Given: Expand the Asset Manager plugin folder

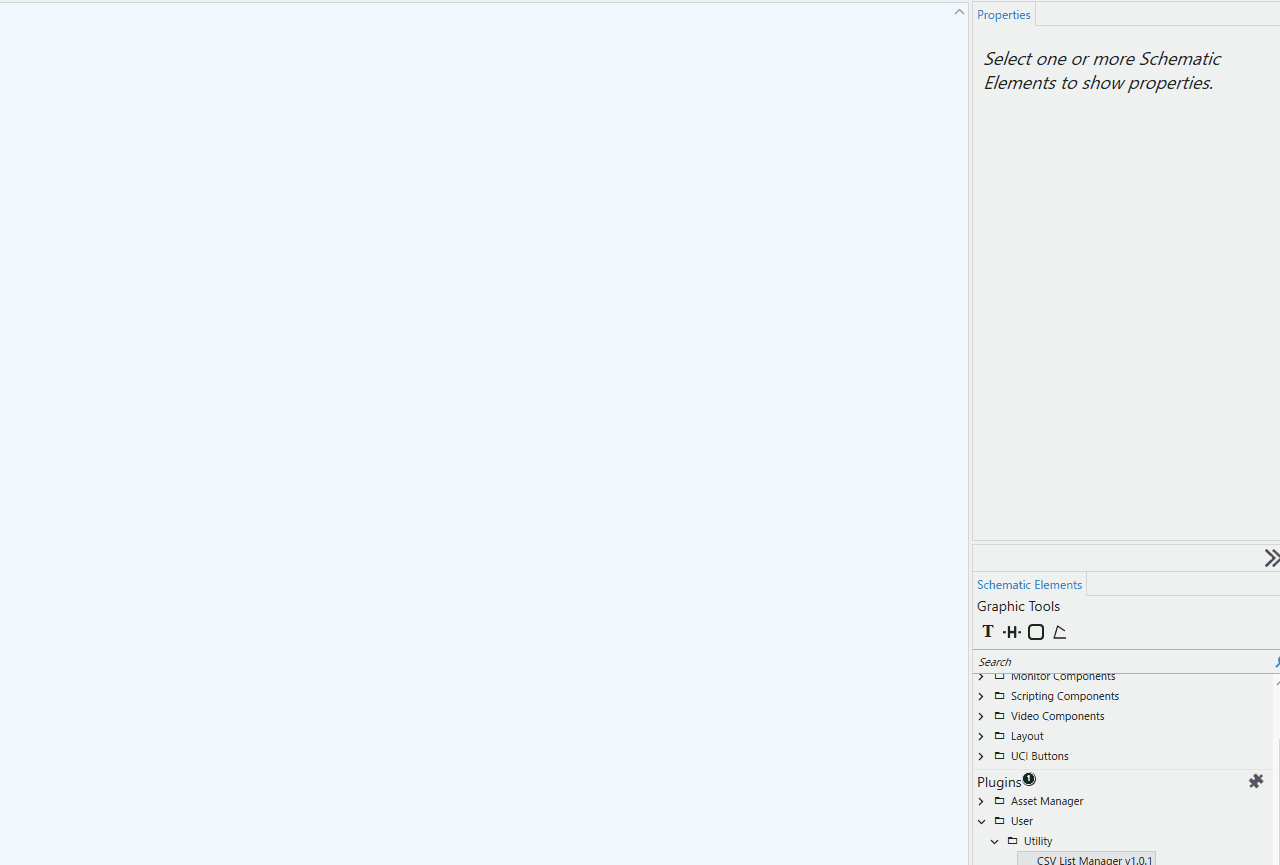Looking at the screenshot, I should [981, 801].
